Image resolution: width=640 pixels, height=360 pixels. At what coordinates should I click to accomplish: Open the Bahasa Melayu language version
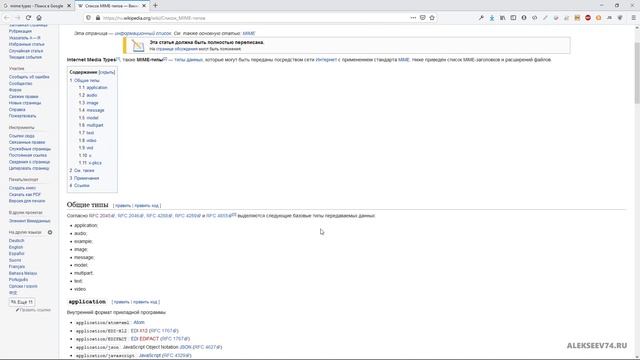click(x=23, y=273)
